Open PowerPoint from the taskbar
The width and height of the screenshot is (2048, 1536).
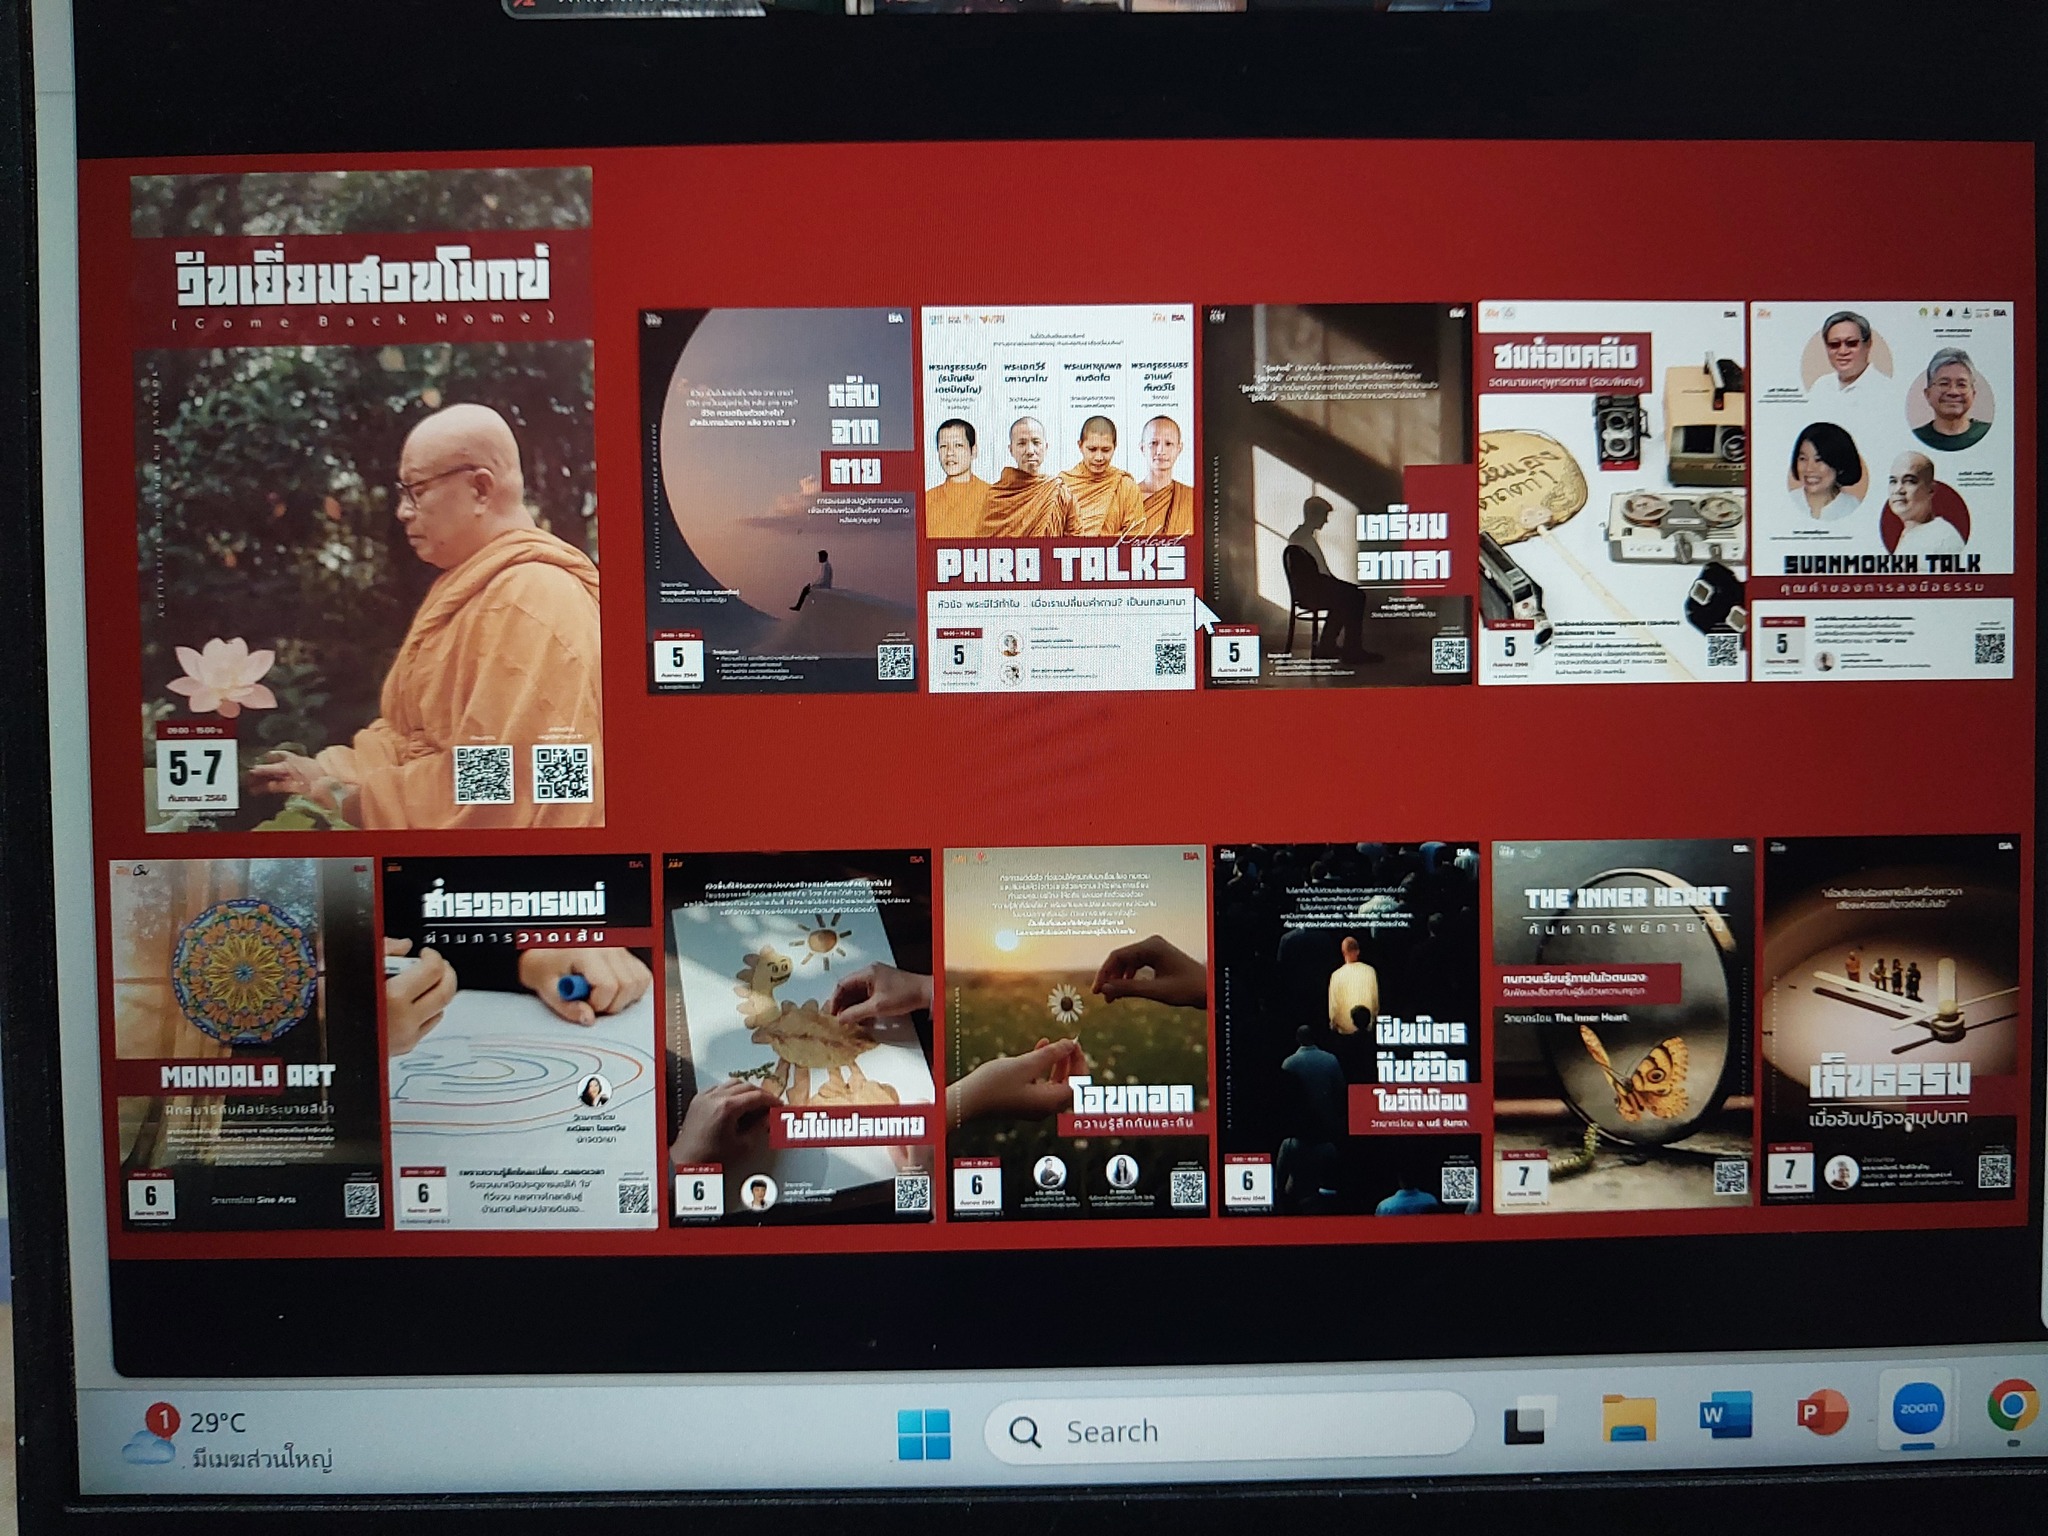pos(1821,1411)
